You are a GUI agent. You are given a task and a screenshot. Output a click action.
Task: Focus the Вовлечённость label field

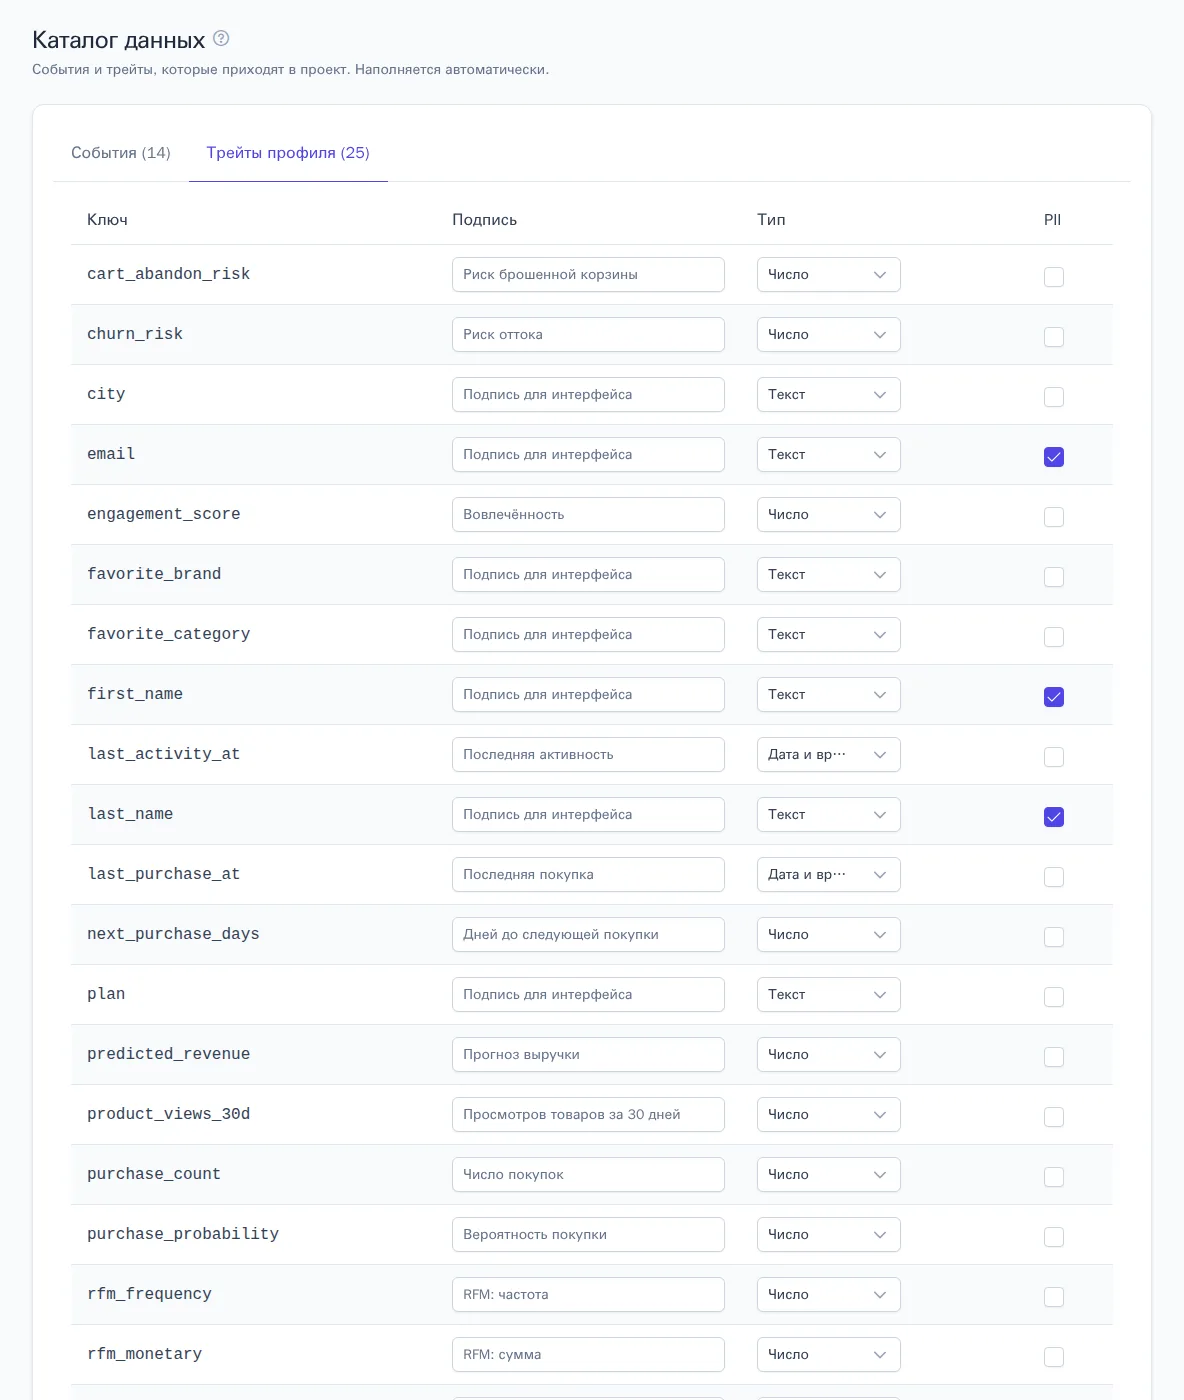click(x=588, y=515)
